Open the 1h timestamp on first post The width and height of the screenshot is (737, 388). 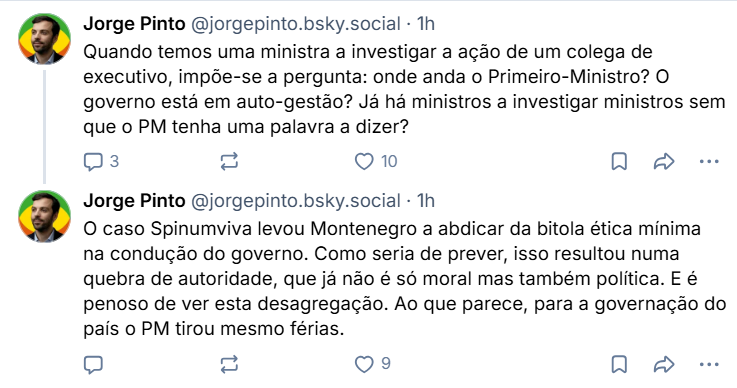click(426, 24)
